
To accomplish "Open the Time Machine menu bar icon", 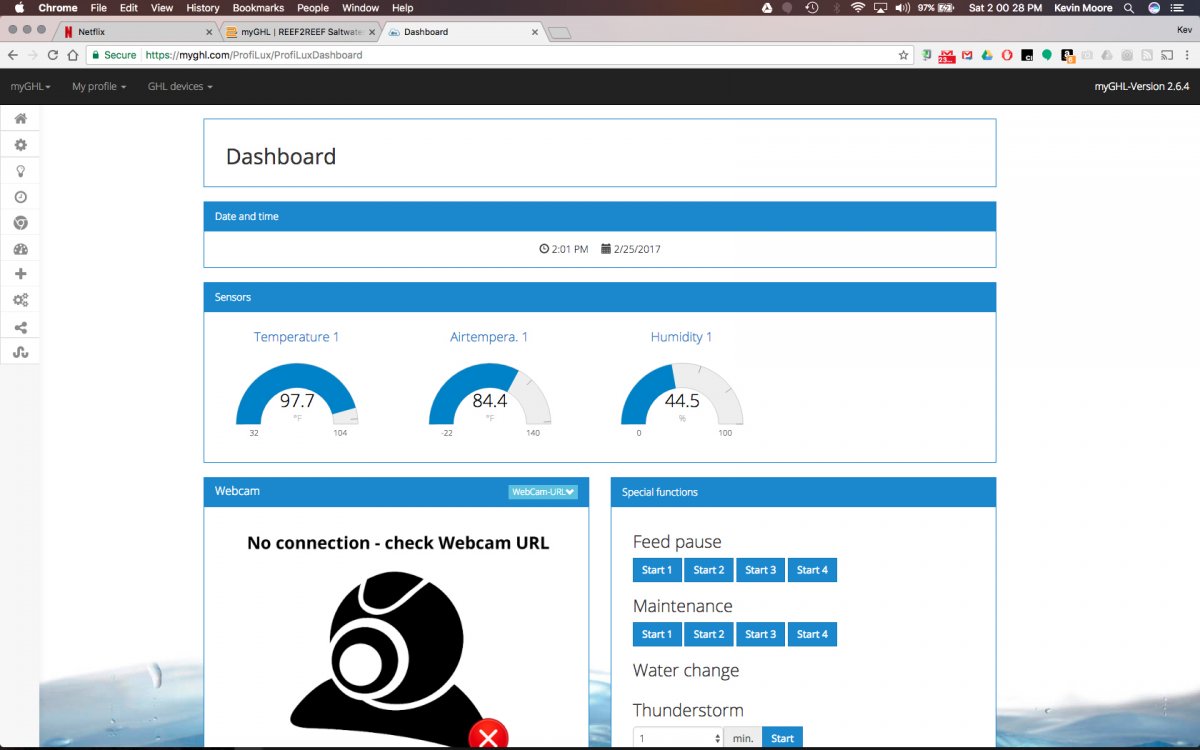I will click(x=812, y=8).
